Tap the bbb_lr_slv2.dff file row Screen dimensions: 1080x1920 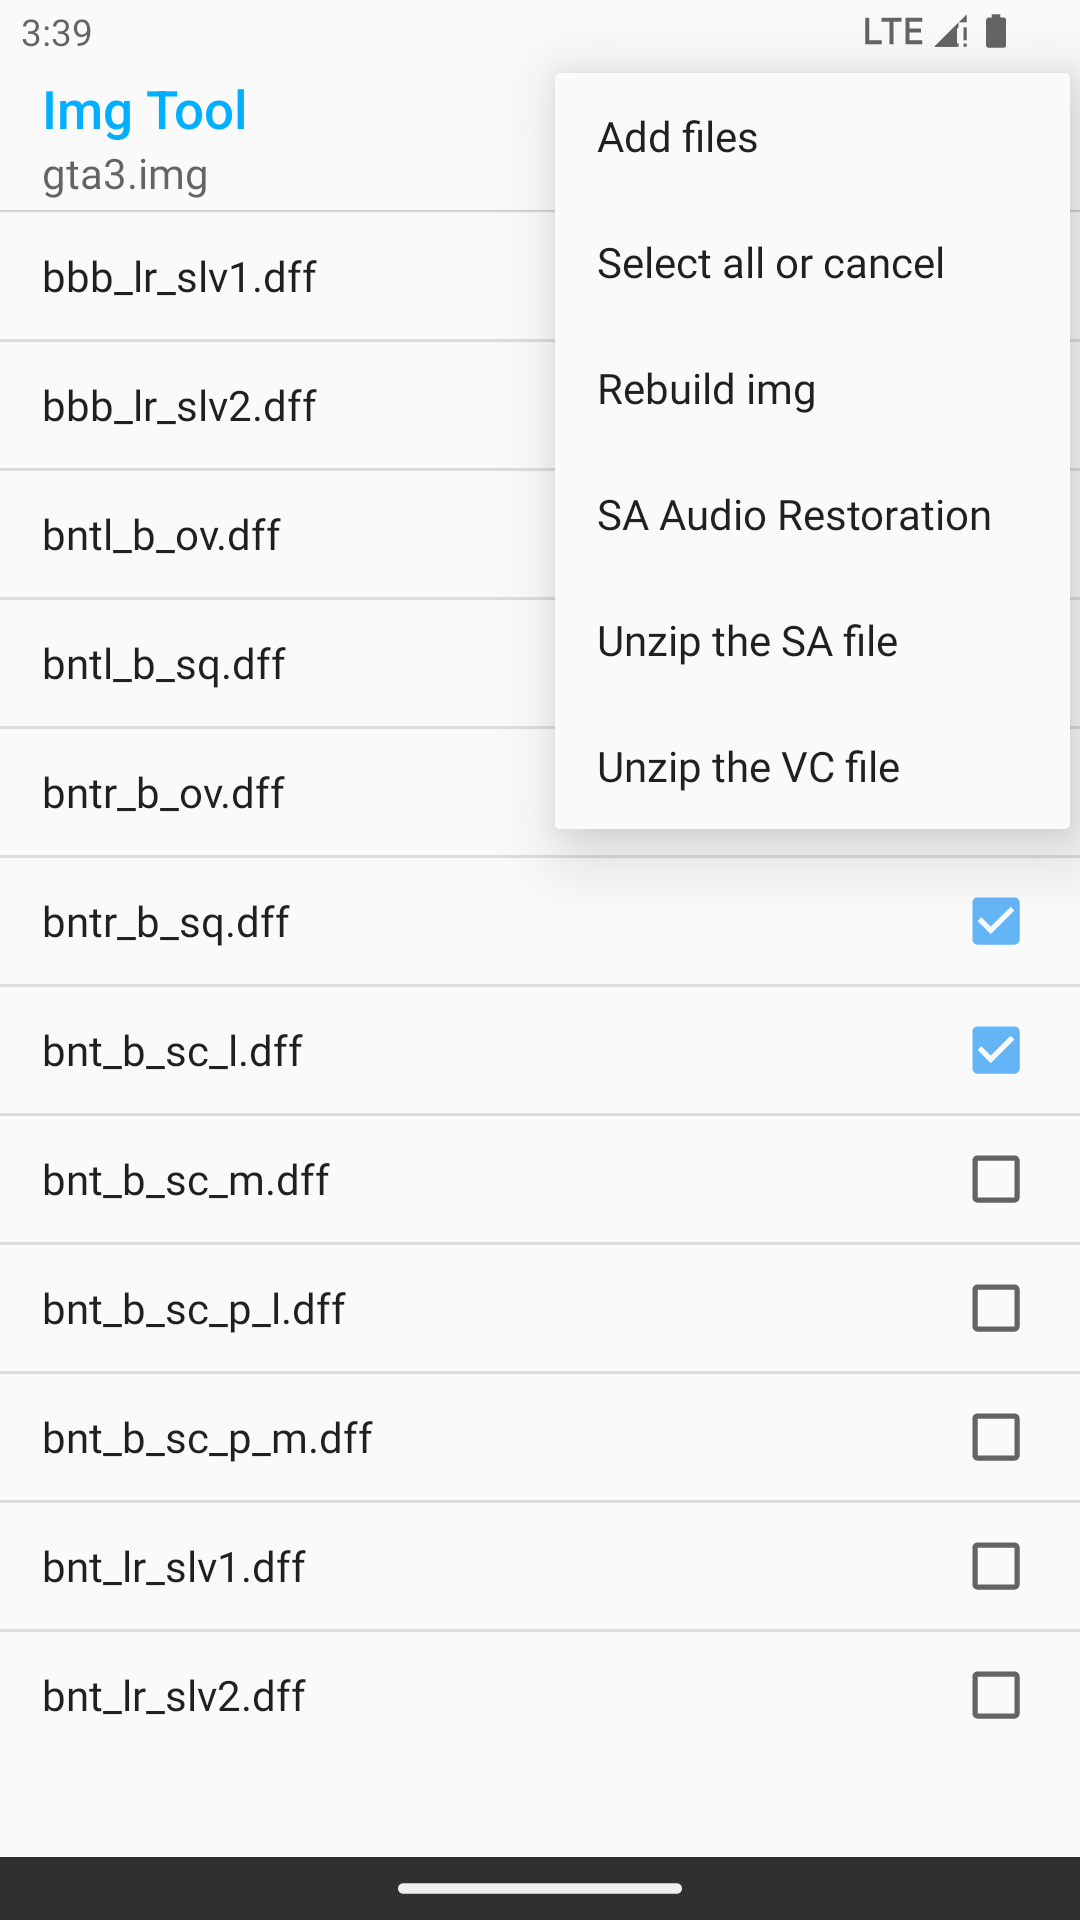[x=180, y=406]
